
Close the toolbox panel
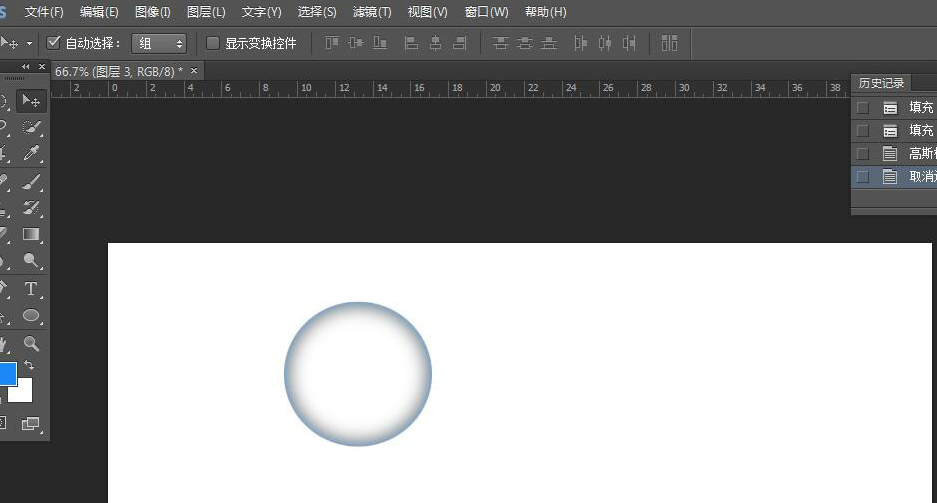tap(42, 67)
